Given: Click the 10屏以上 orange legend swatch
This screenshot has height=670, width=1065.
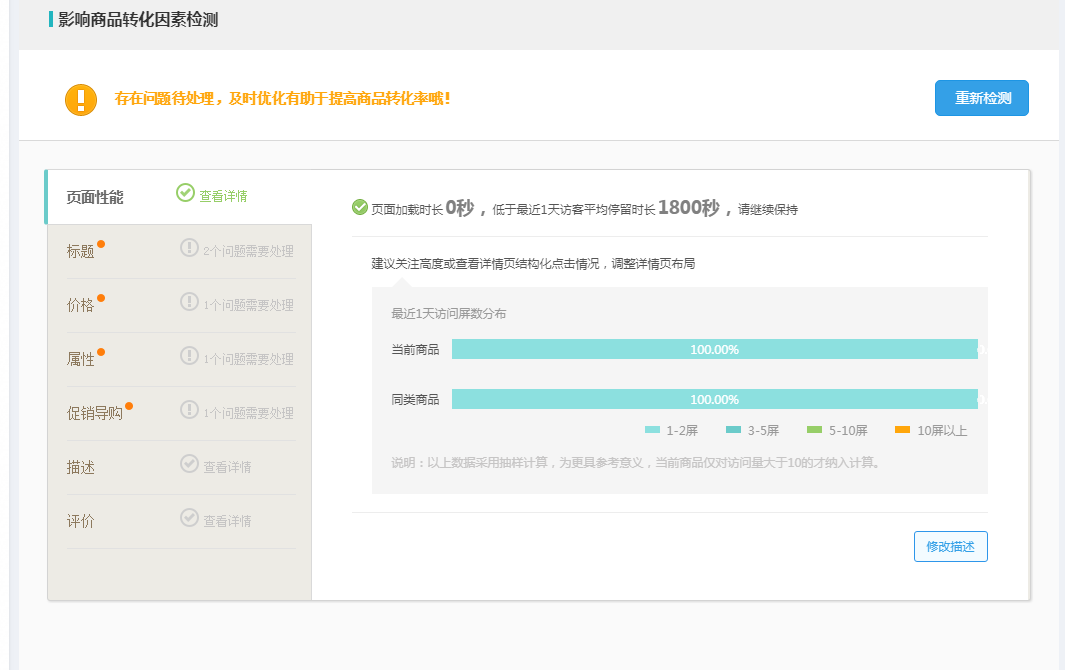Looking at the screenshot, I should [902, 430].
